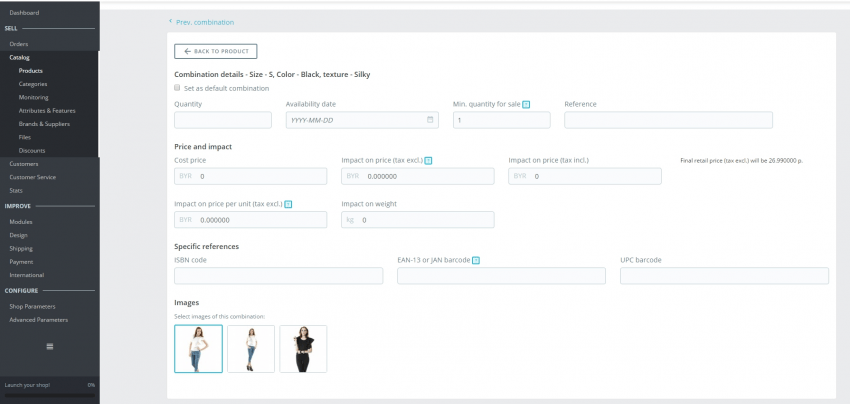Open Shop Parameters in the sidebar
This screenshot has width=850, height=404.
tap(32, 306)
